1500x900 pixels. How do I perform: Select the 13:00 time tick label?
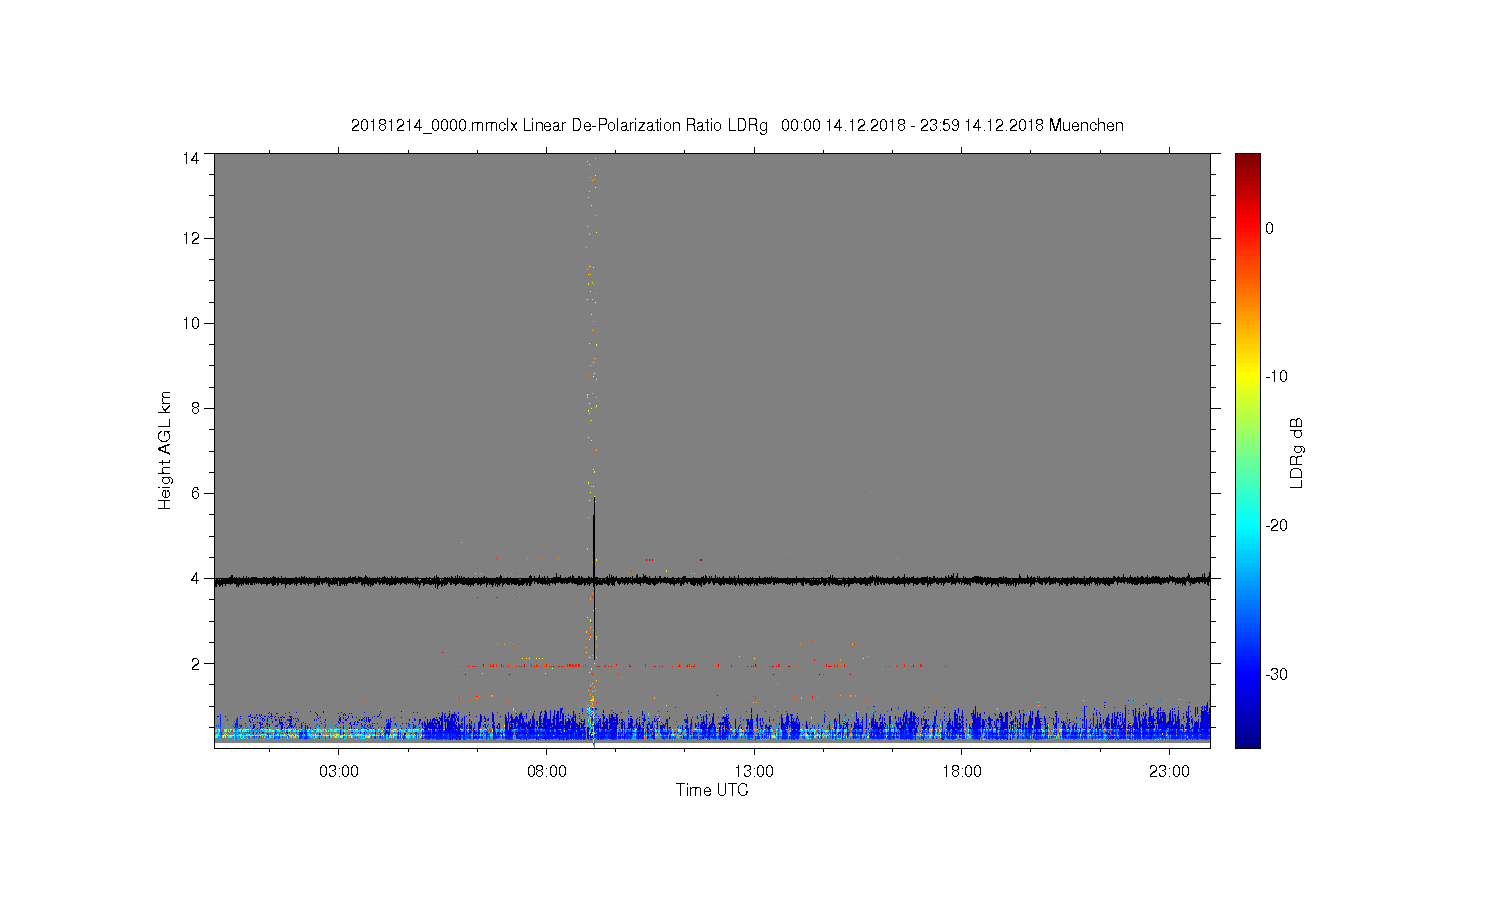(x=754, y=772)
